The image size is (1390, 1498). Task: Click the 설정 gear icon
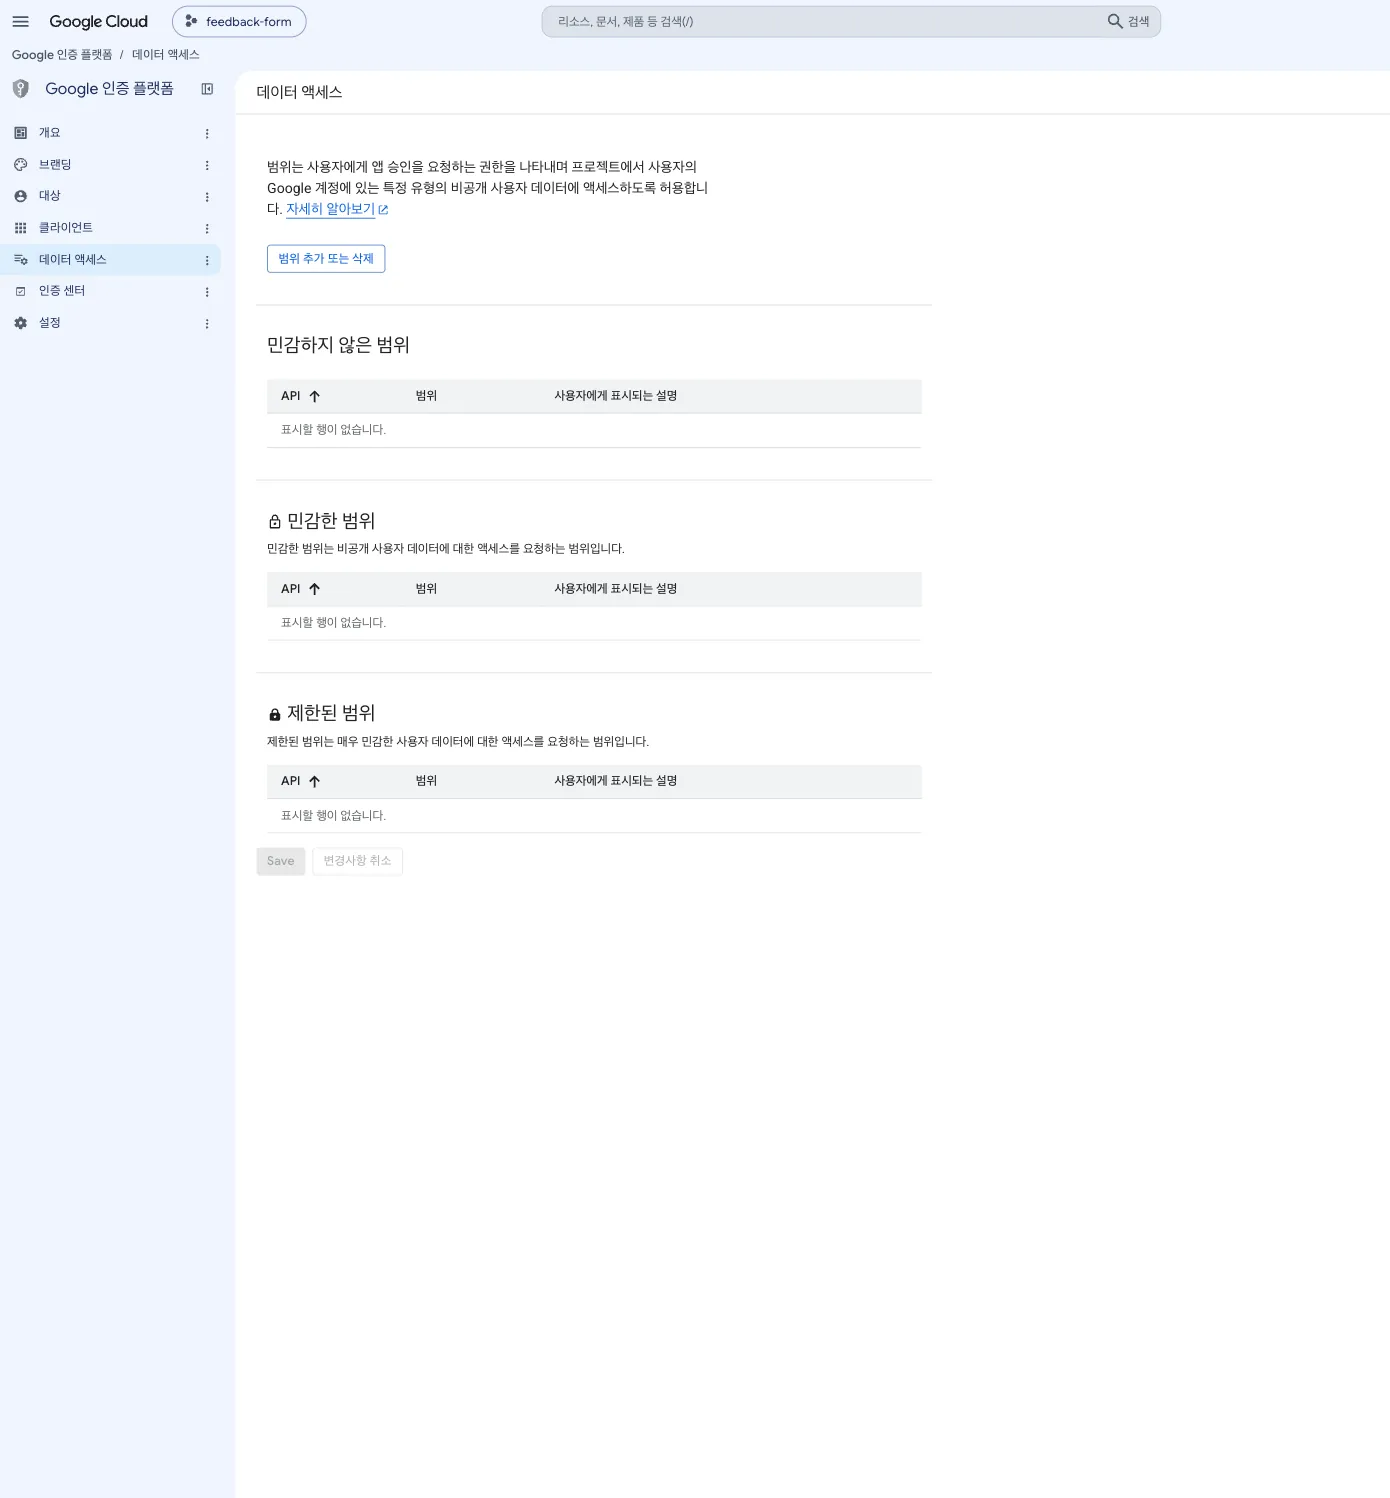point(20,323)
